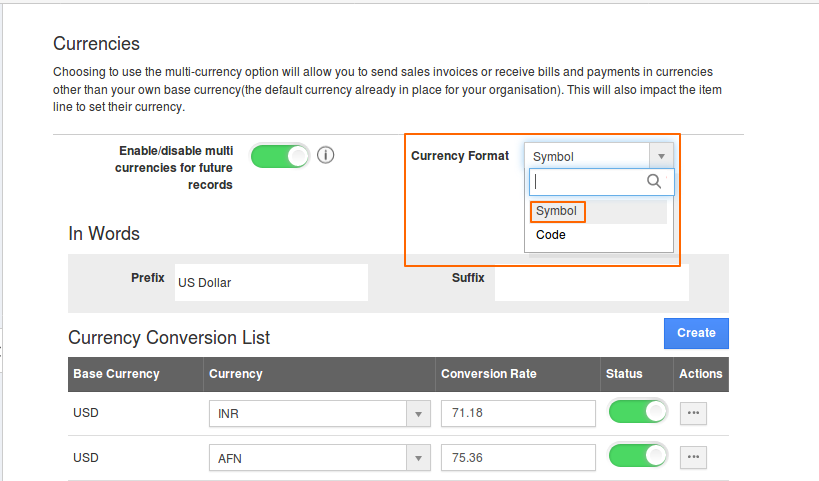
Task: Click the search magnifier icon in dropdown
Action: click(655, 181)
